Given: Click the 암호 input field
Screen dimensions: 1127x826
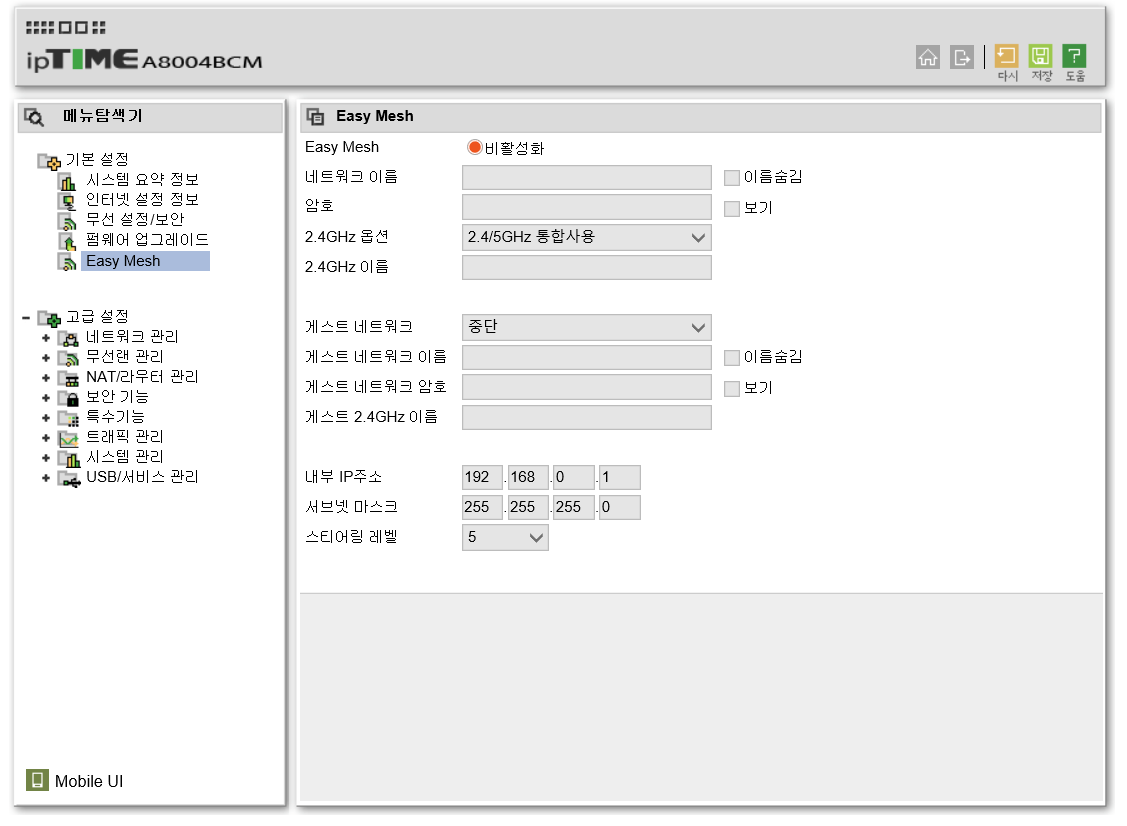Looking at the screenshot, I should (586, 207).
